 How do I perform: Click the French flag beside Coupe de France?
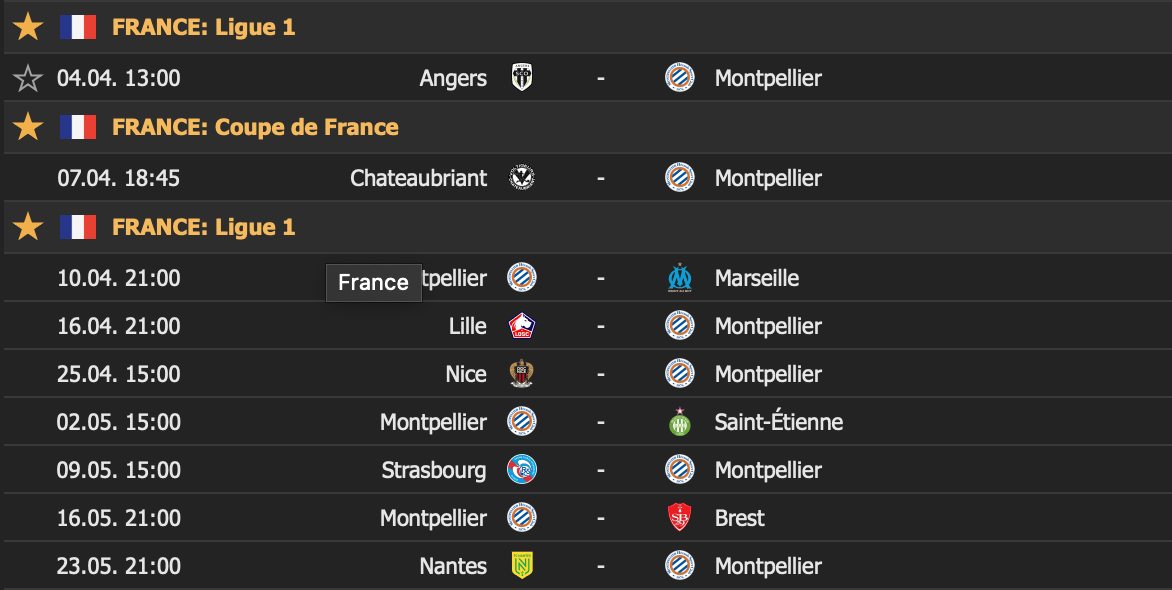(77, 127)
